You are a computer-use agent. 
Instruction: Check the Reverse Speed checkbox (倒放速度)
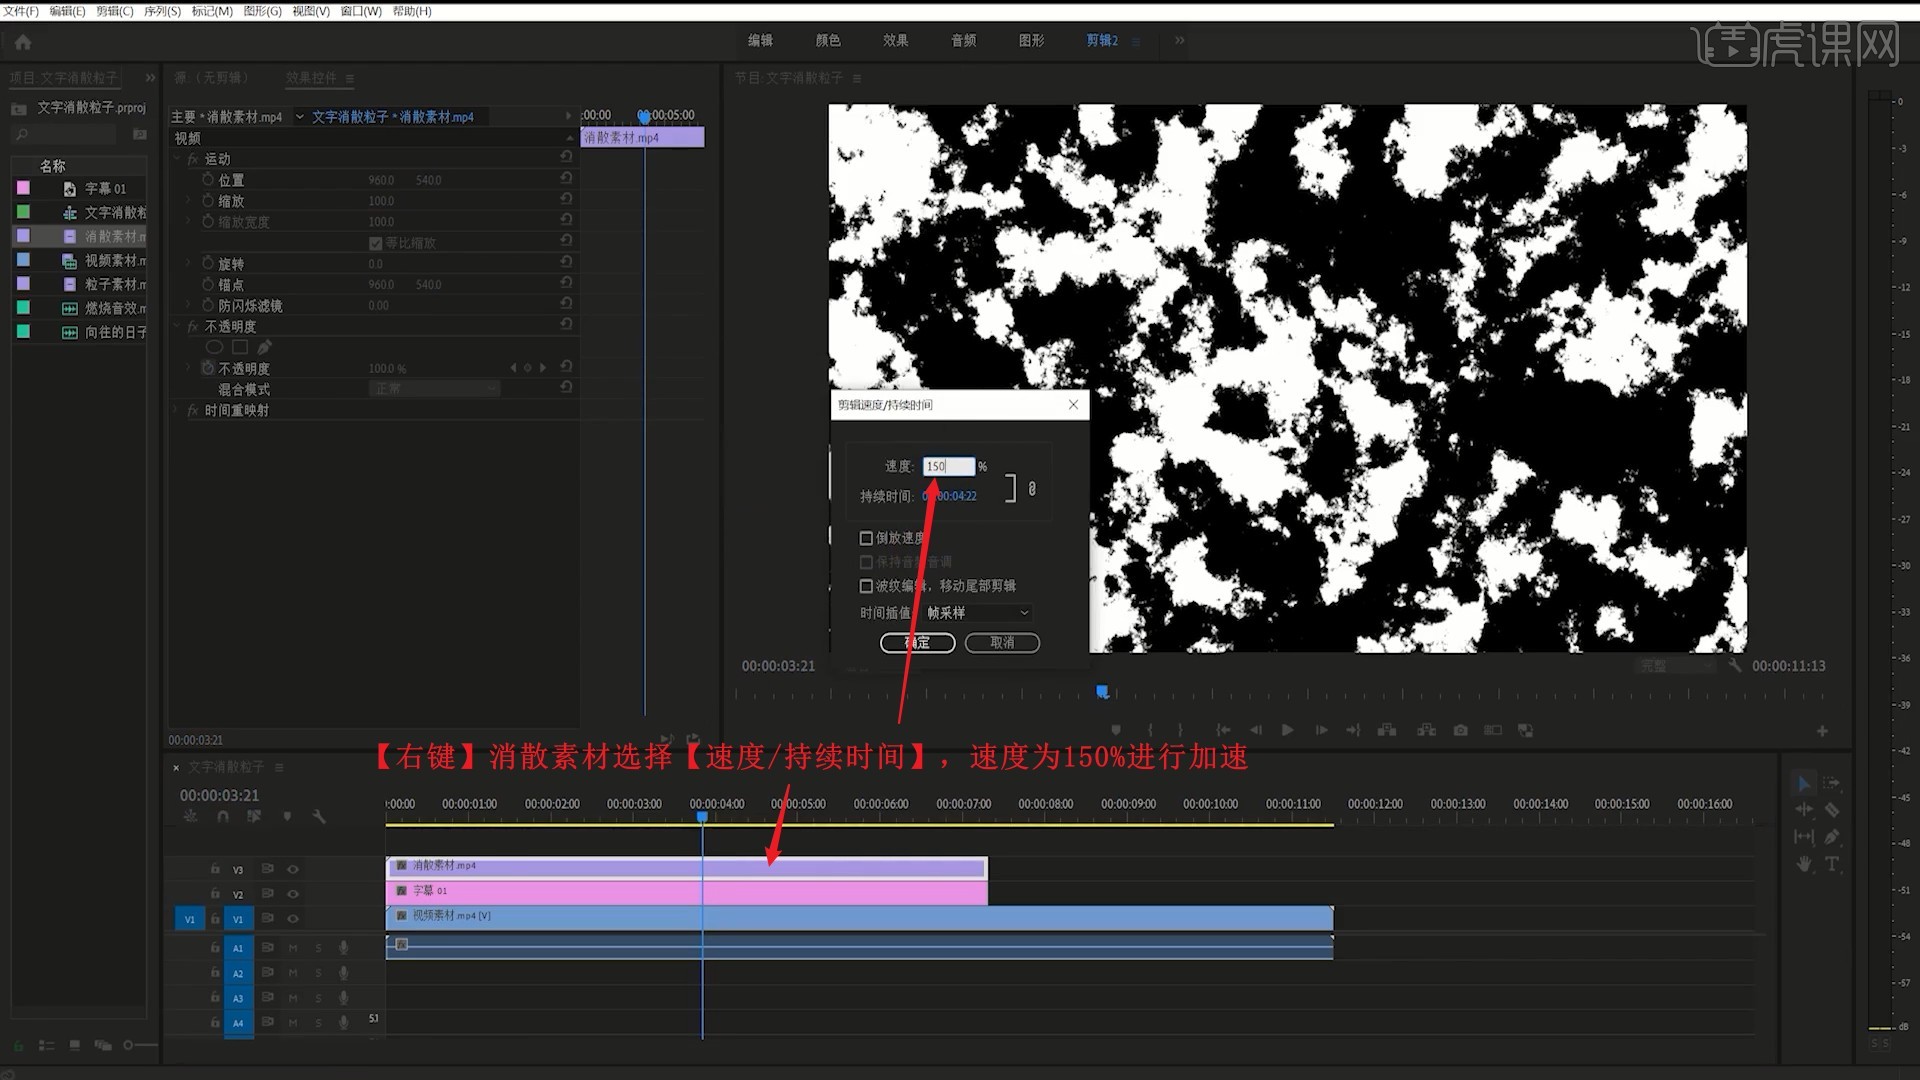(866, 538)
